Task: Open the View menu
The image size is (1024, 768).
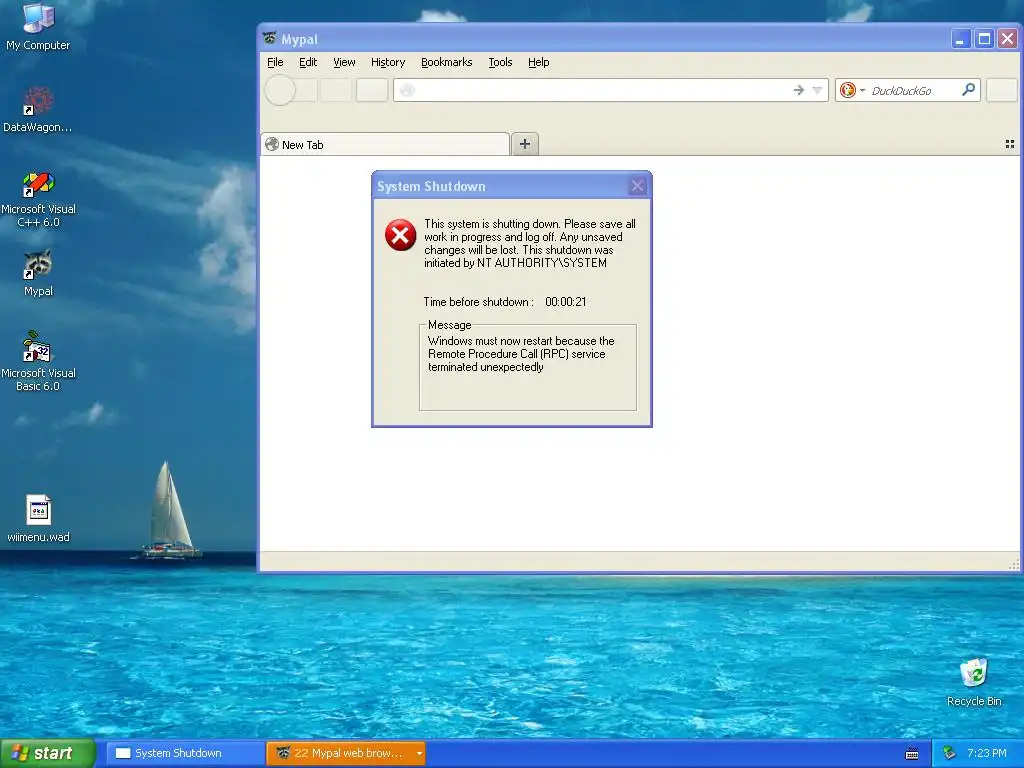Action: coord(344,62)
